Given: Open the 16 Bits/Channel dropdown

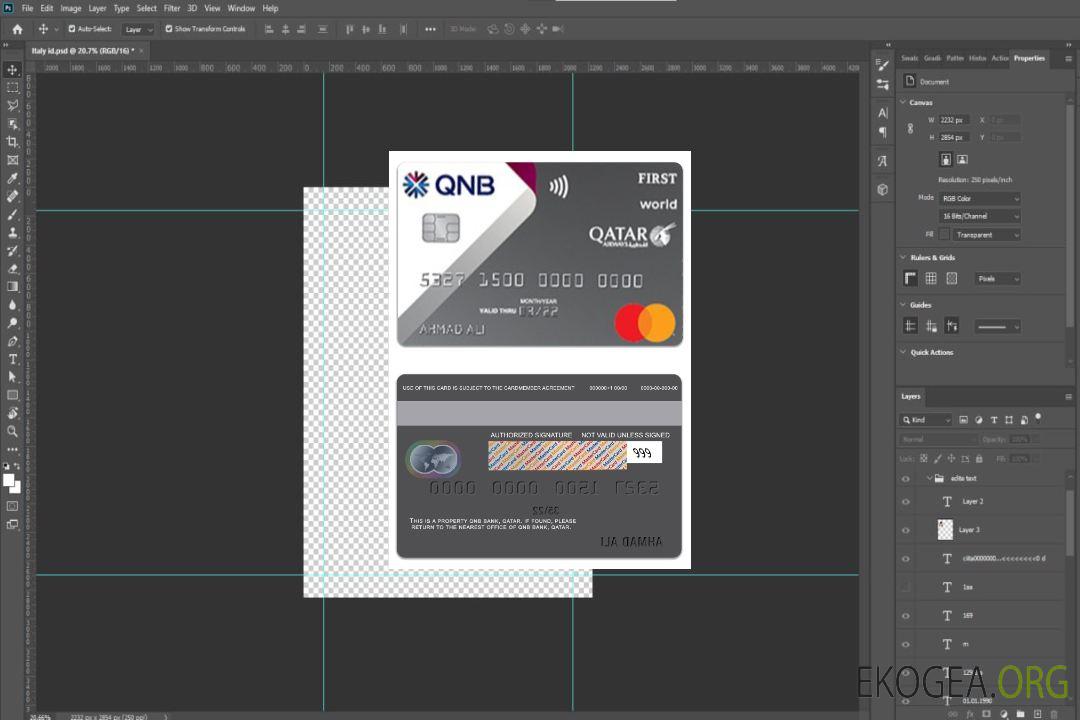Looking at the screenshot, I should click(979, 216).
